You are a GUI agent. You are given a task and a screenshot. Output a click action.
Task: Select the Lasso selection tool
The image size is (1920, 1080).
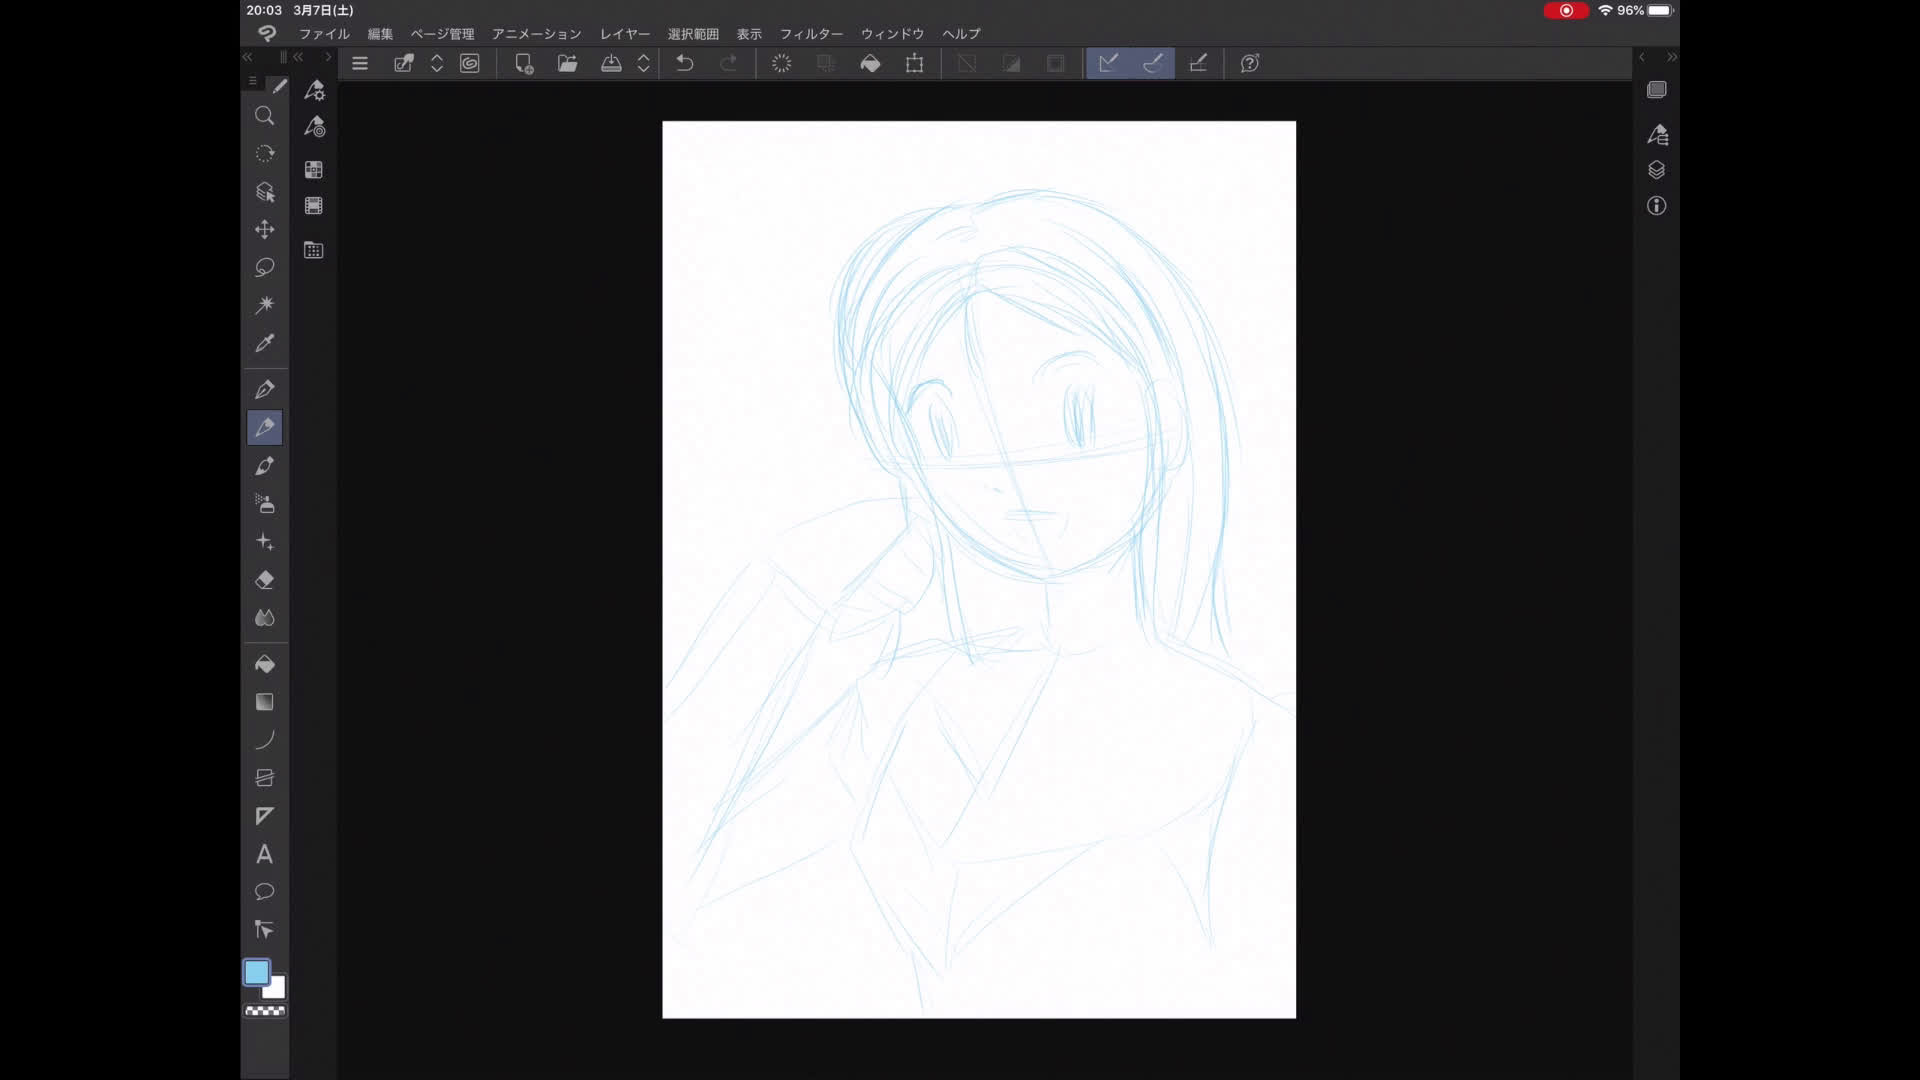(x=264, y=267)
